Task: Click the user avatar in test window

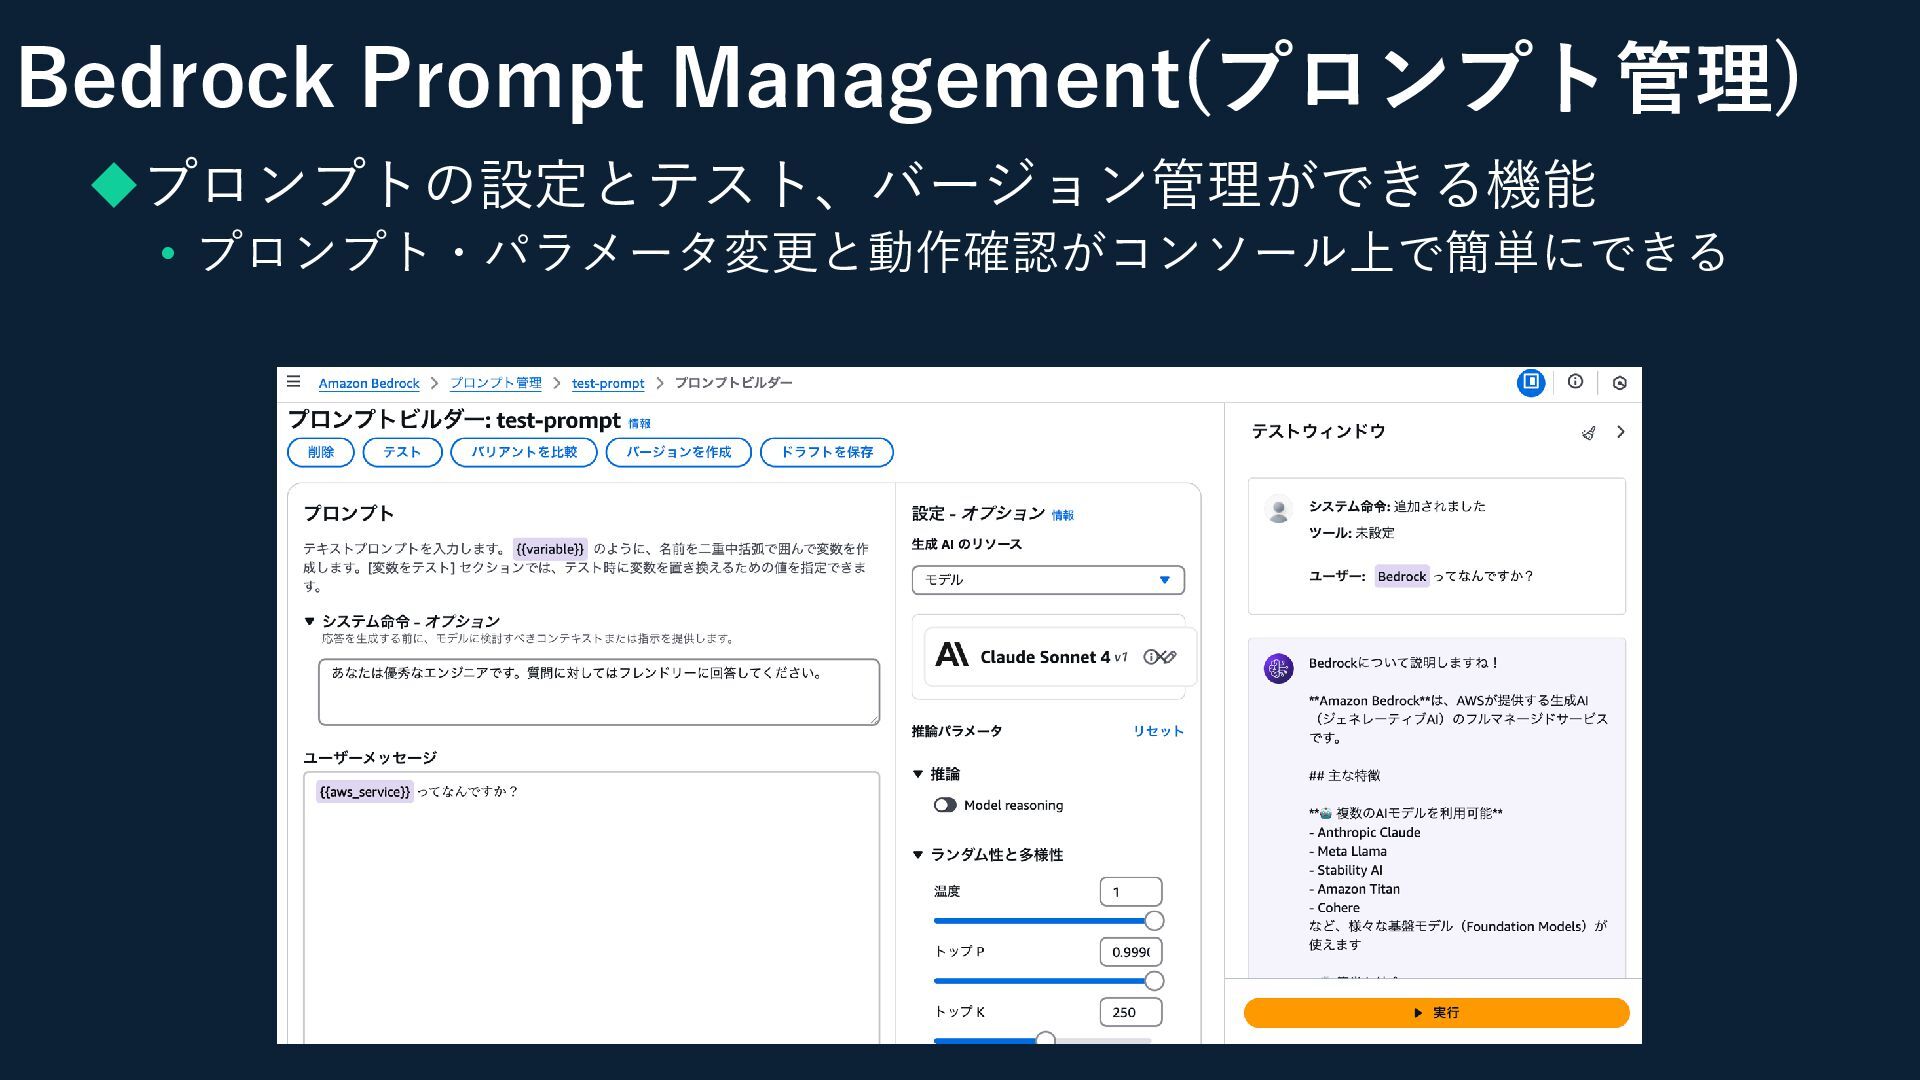Action: coord(1278,509)
